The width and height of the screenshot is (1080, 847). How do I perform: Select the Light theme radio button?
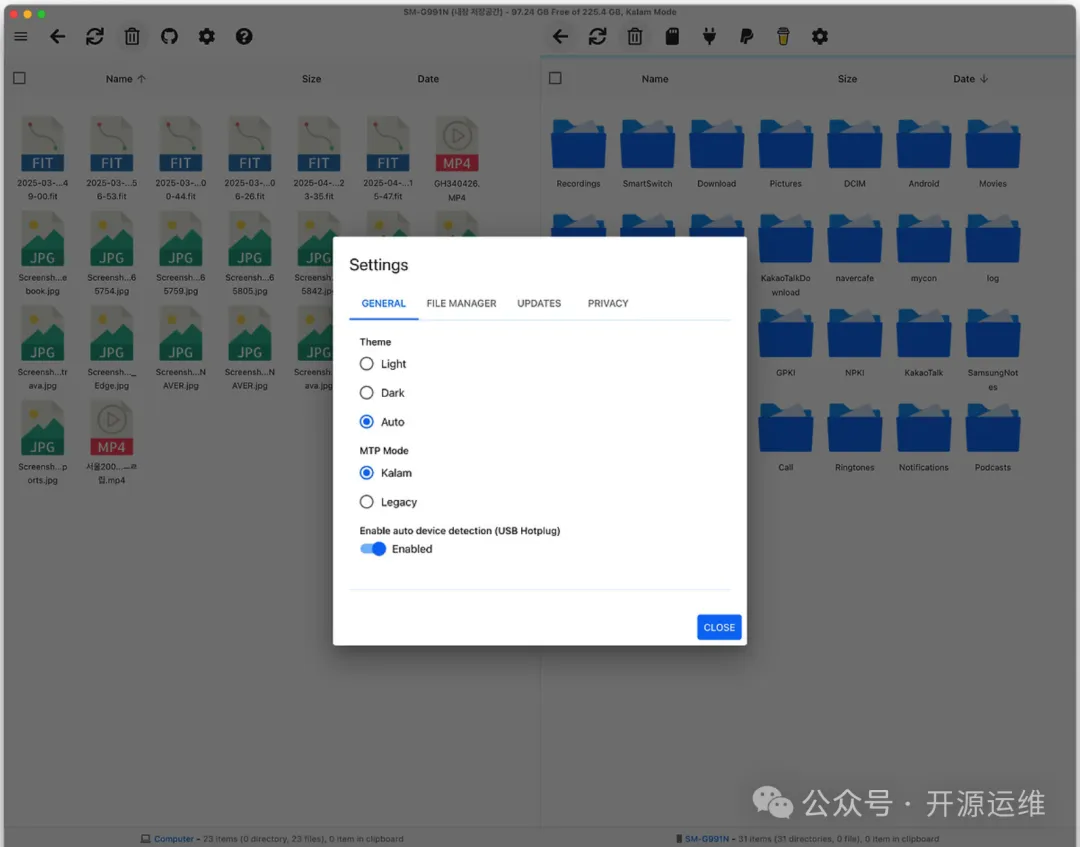coord(367,364)
